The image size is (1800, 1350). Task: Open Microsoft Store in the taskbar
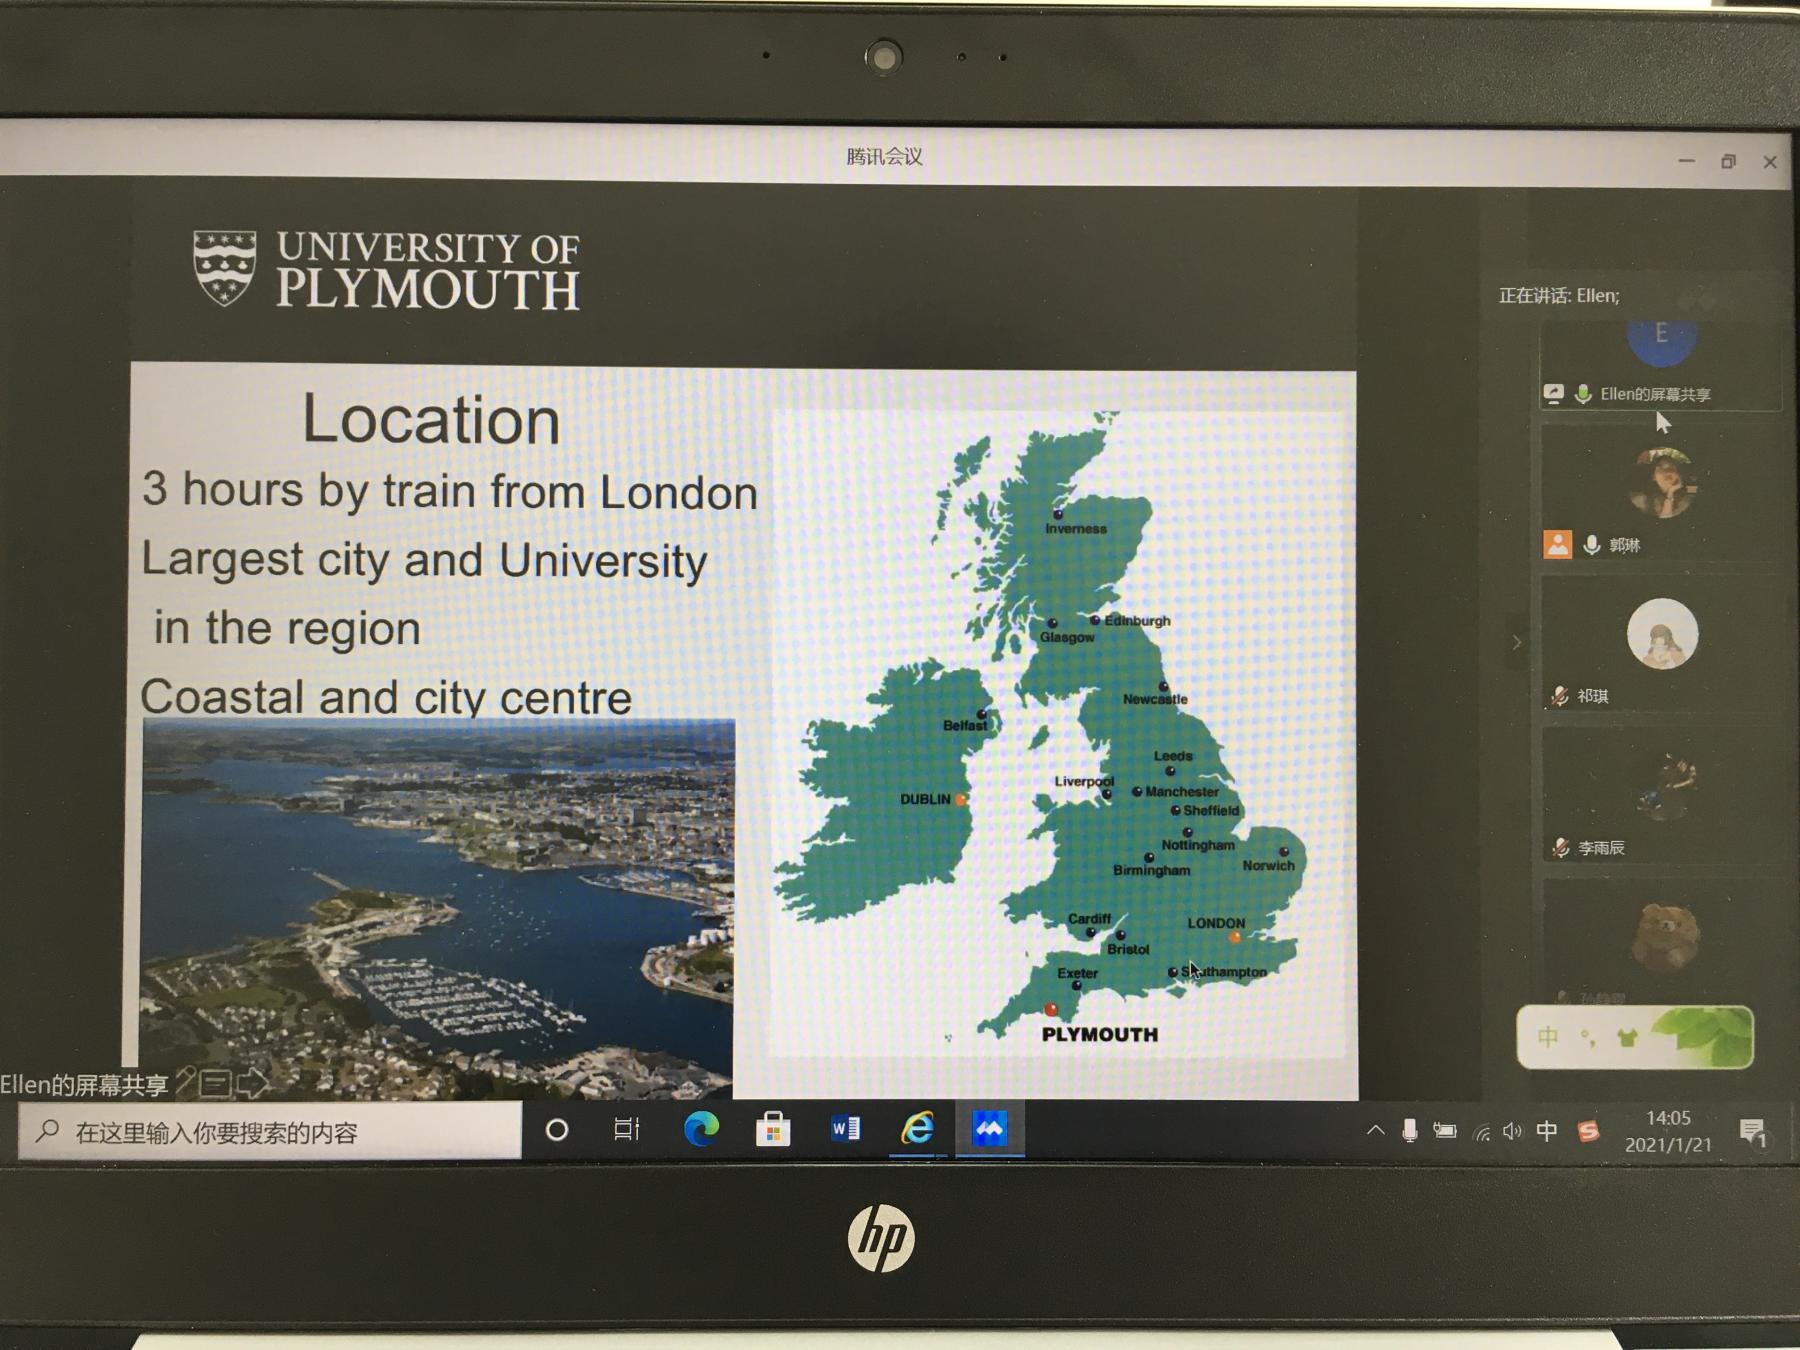[773, 1130]
